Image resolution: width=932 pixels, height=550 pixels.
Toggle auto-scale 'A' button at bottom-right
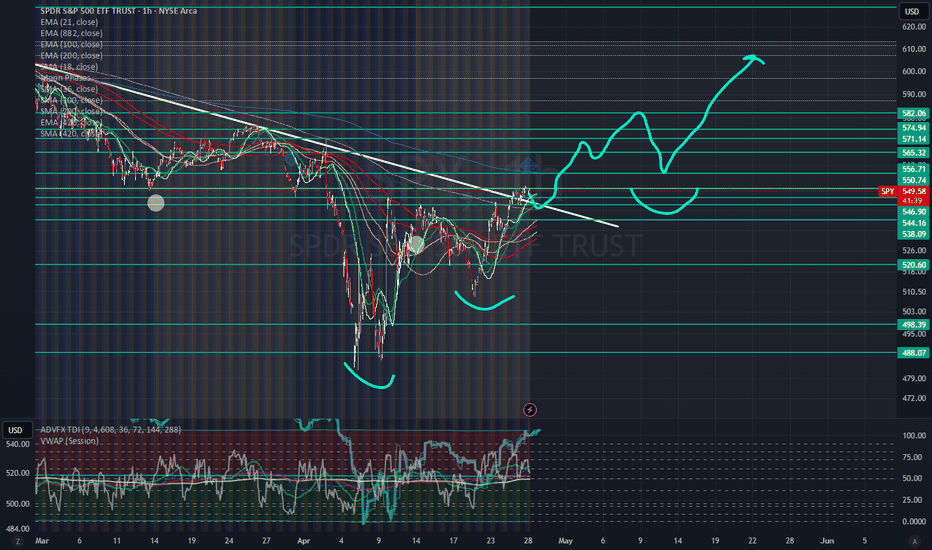914,541
